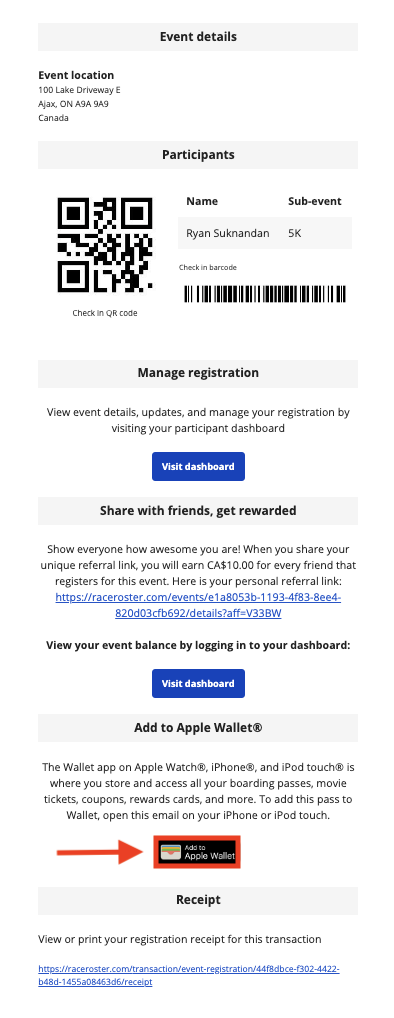Select the Participants section header
Screen dimensions: 394x1018
pos(198,155)
